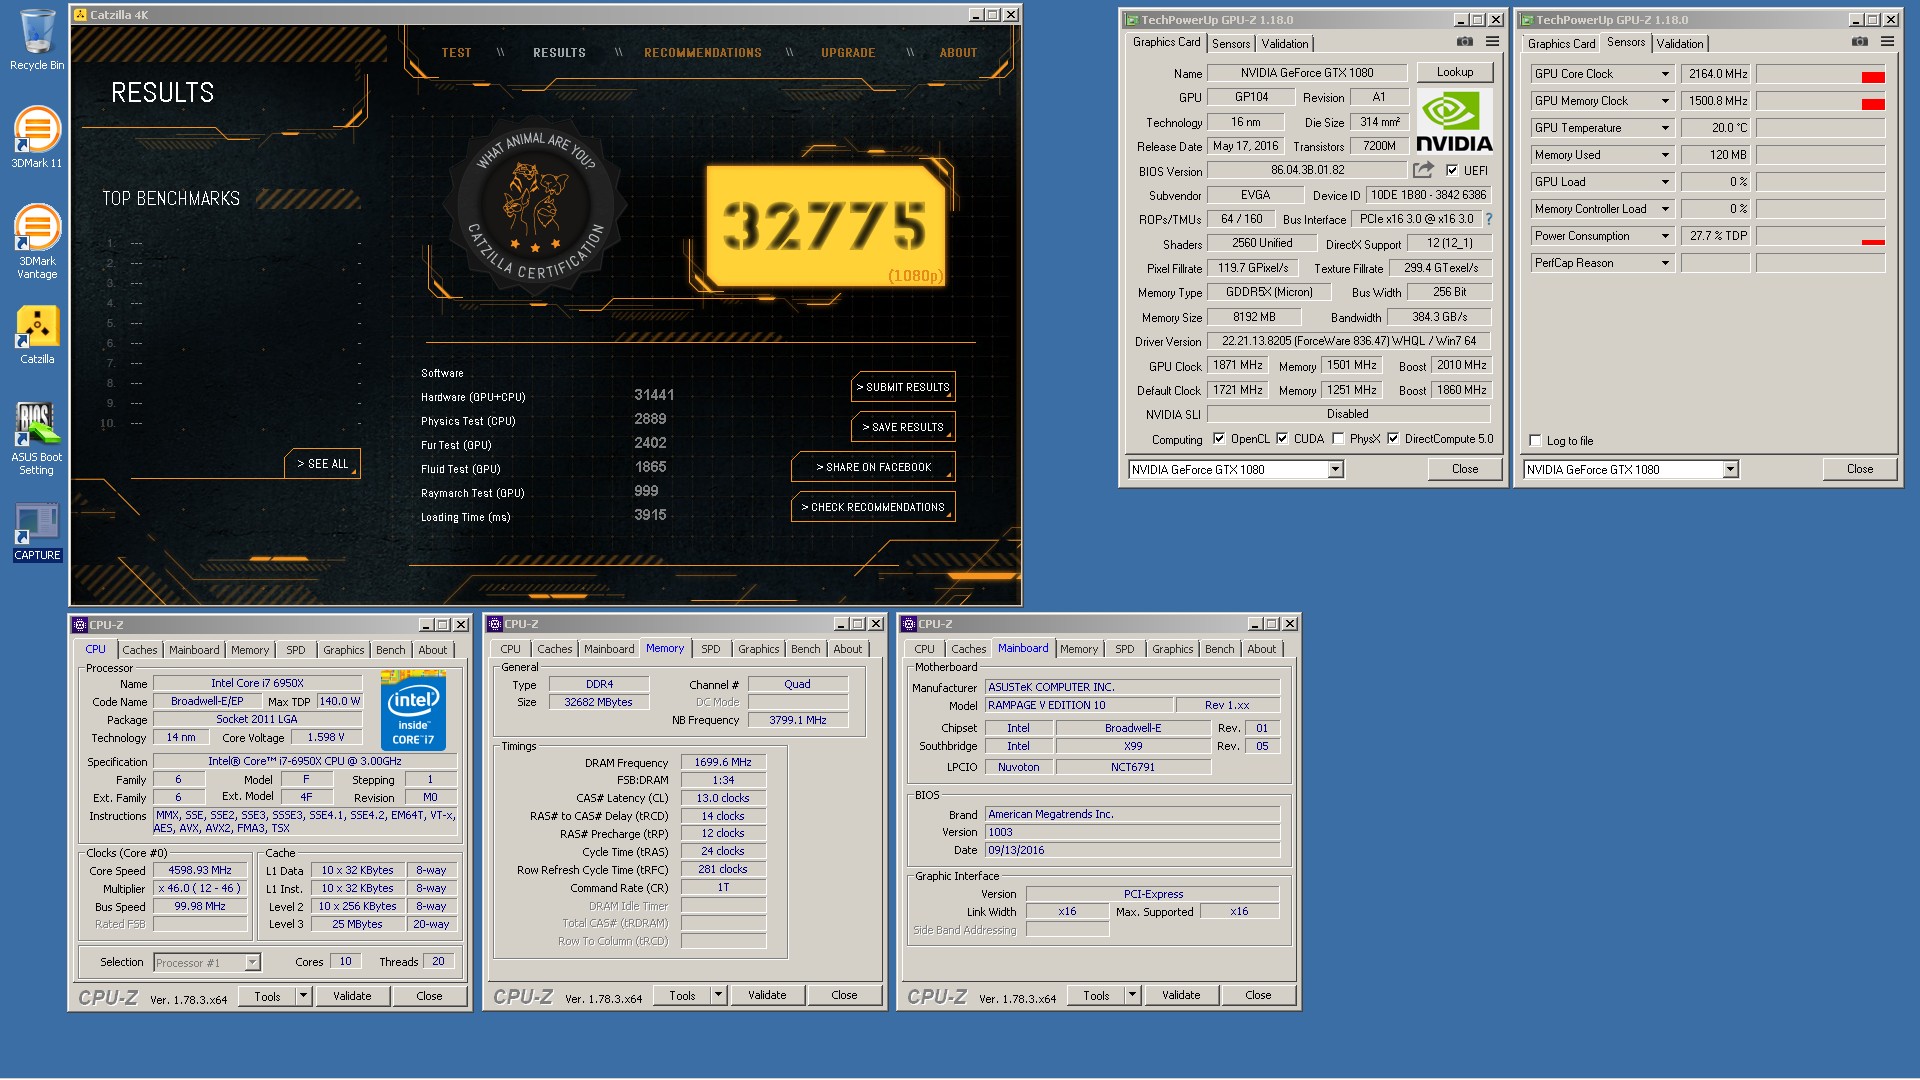Click CHECK RECOMMENDATIONS button

[873, 507]
